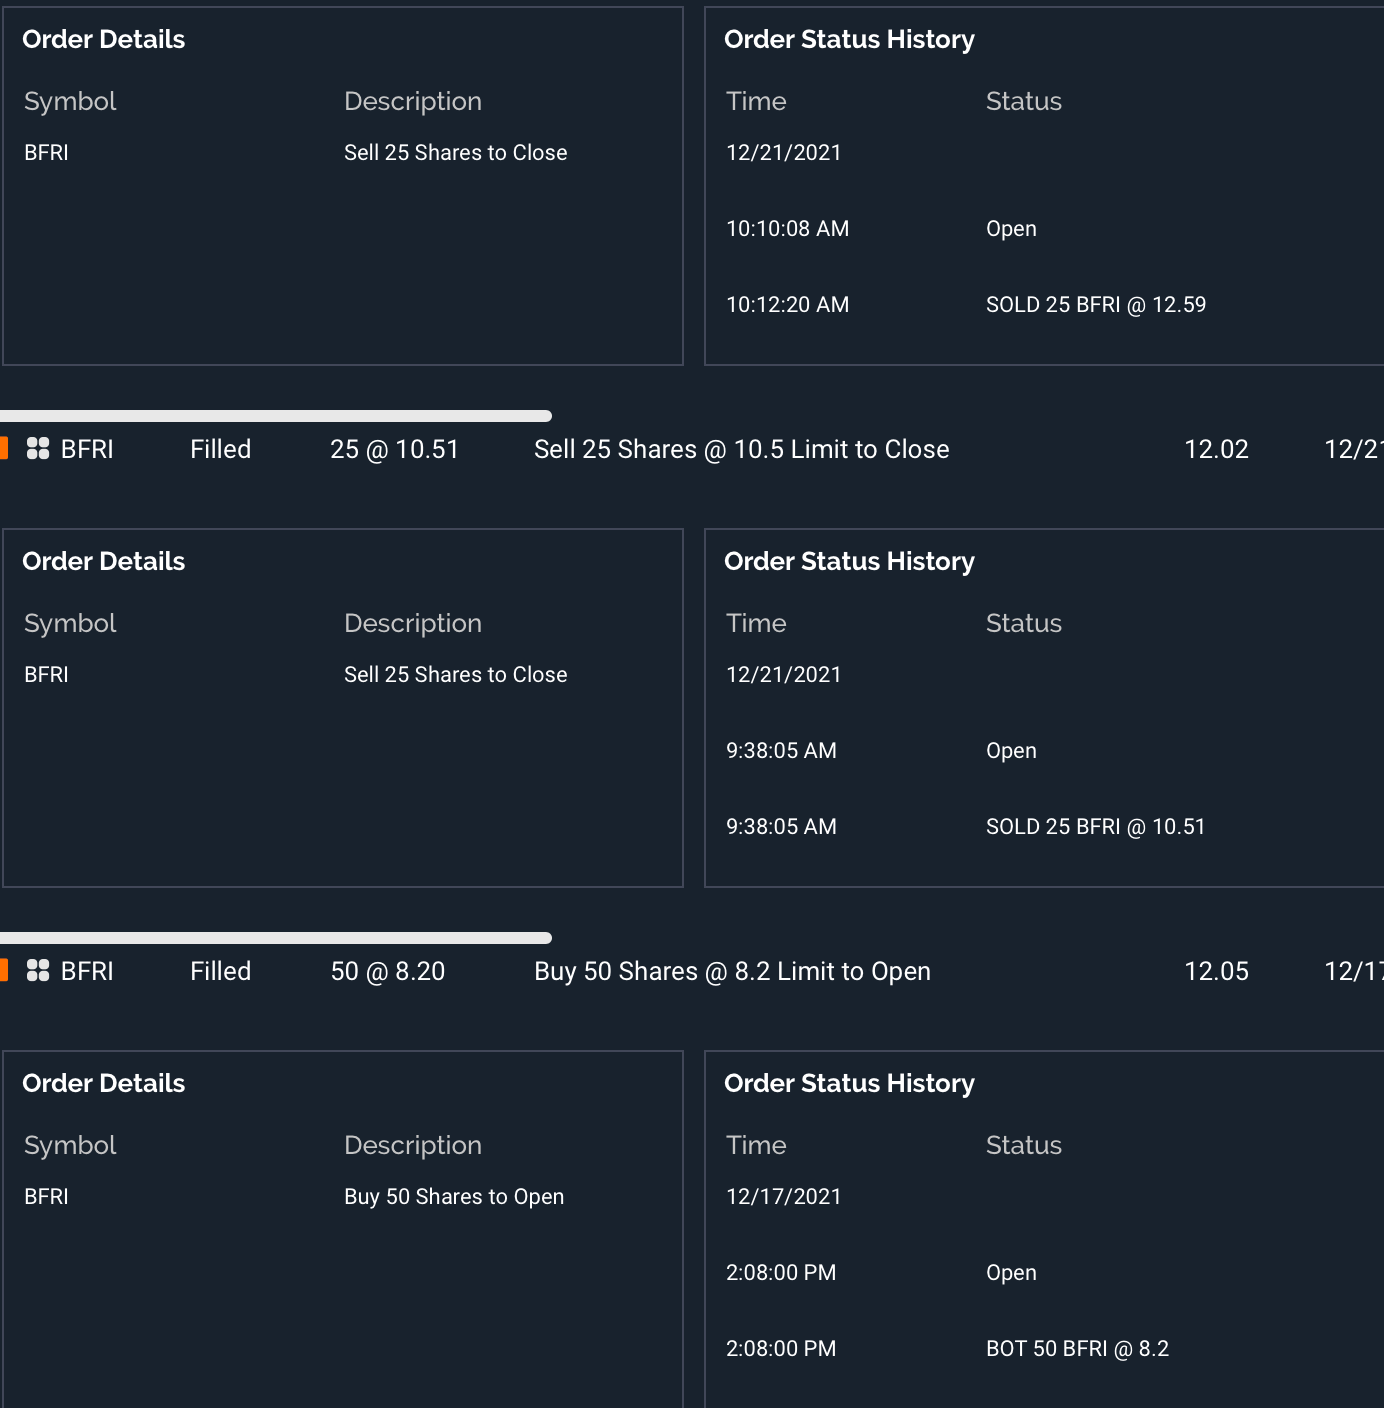Click the Filled status of the buy order

pyautogui.click(x=220, y=972)
